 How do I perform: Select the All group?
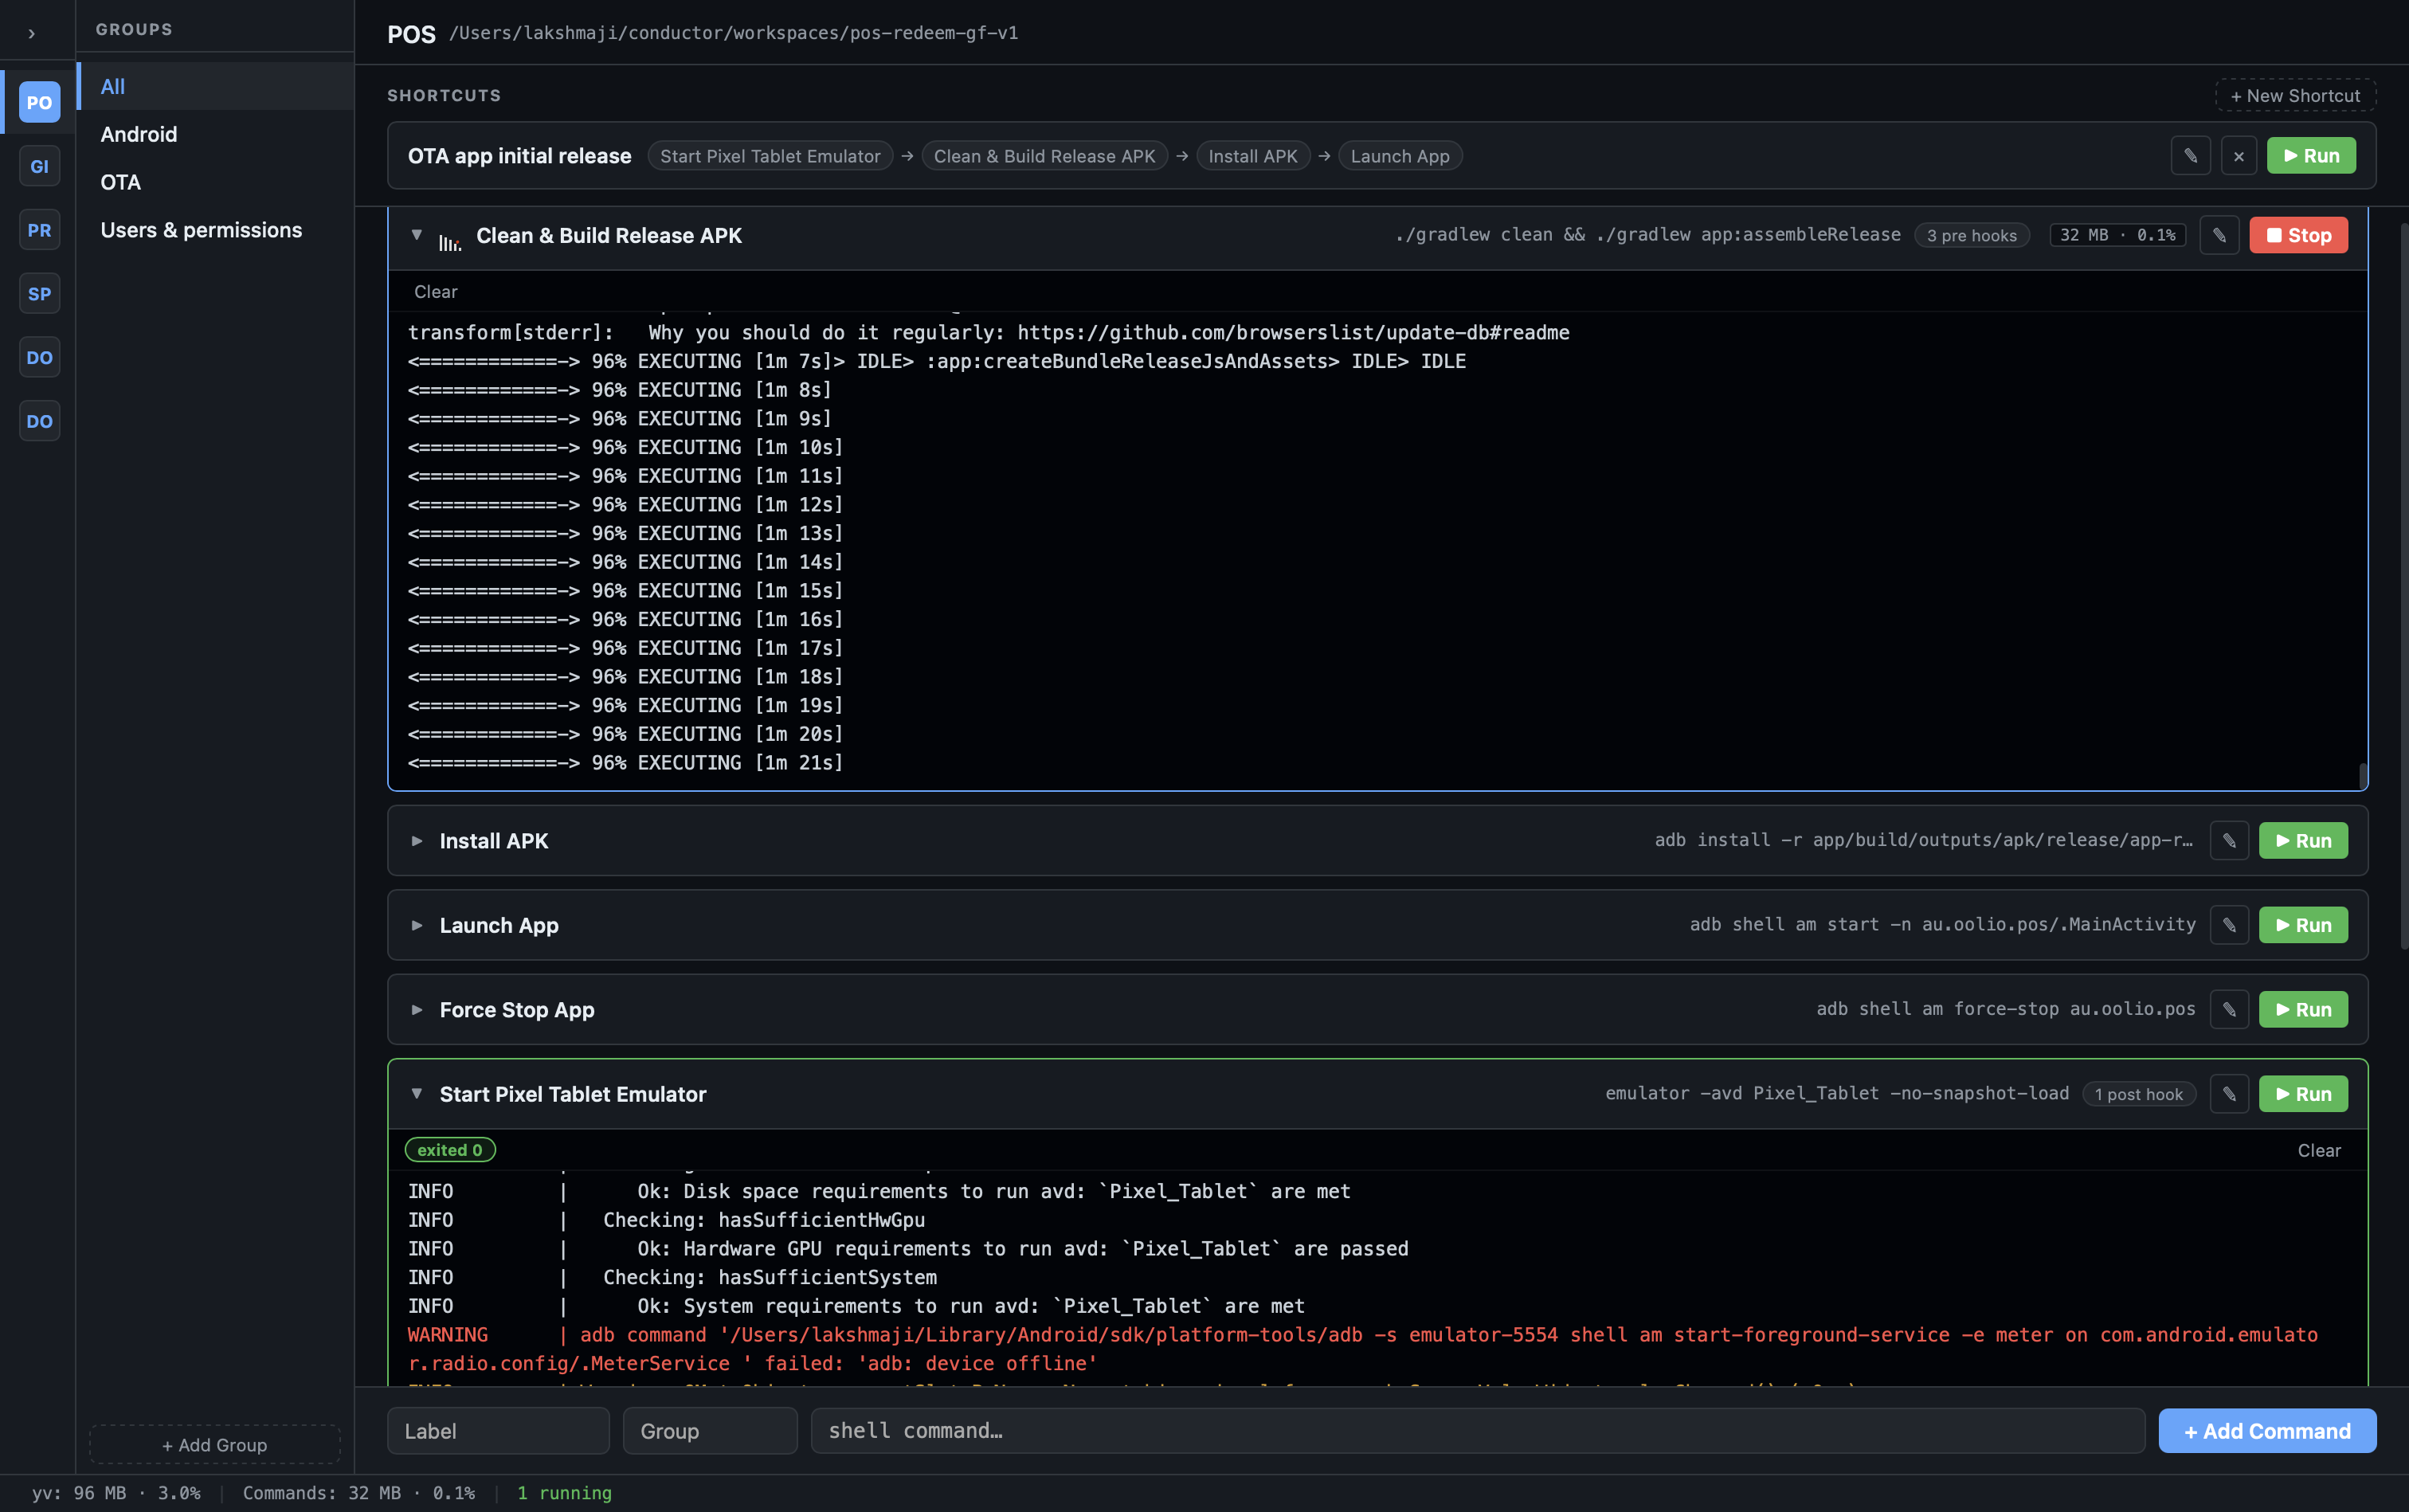(x=215, y=86)
